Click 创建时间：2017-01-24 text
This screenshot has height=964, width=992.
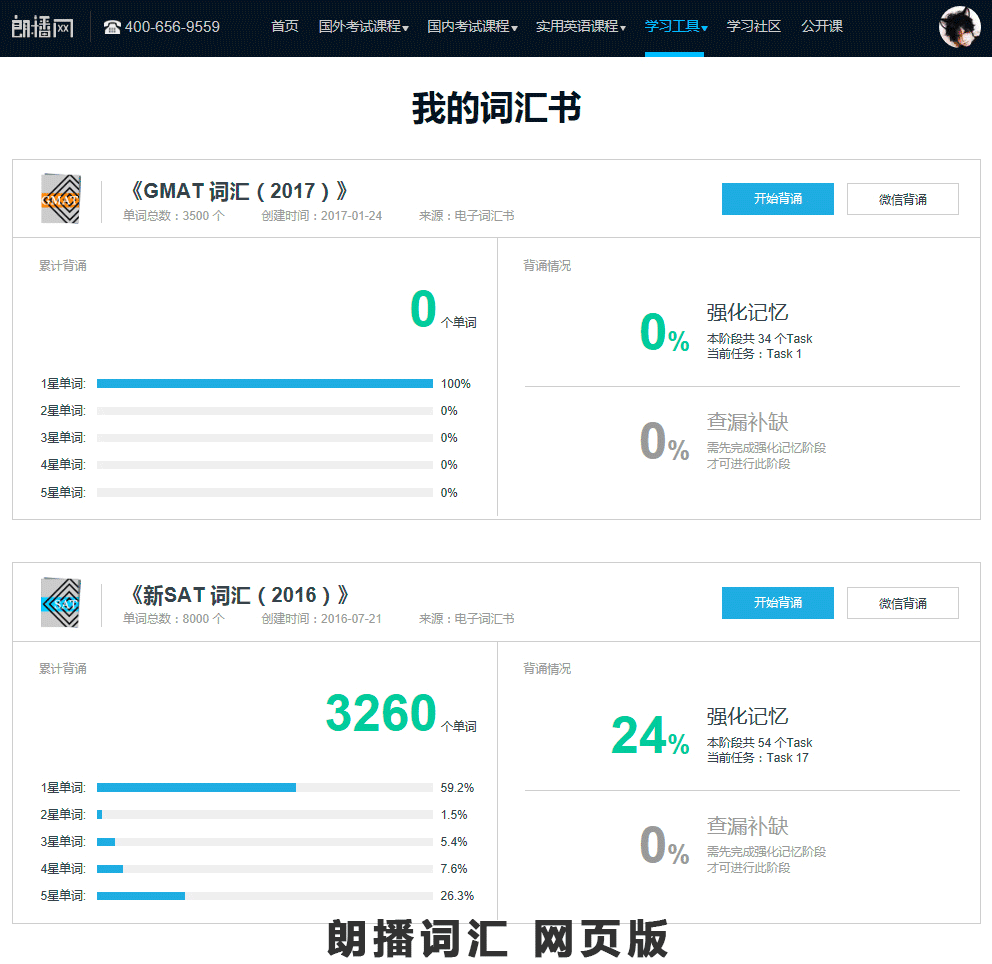point(322,216)
